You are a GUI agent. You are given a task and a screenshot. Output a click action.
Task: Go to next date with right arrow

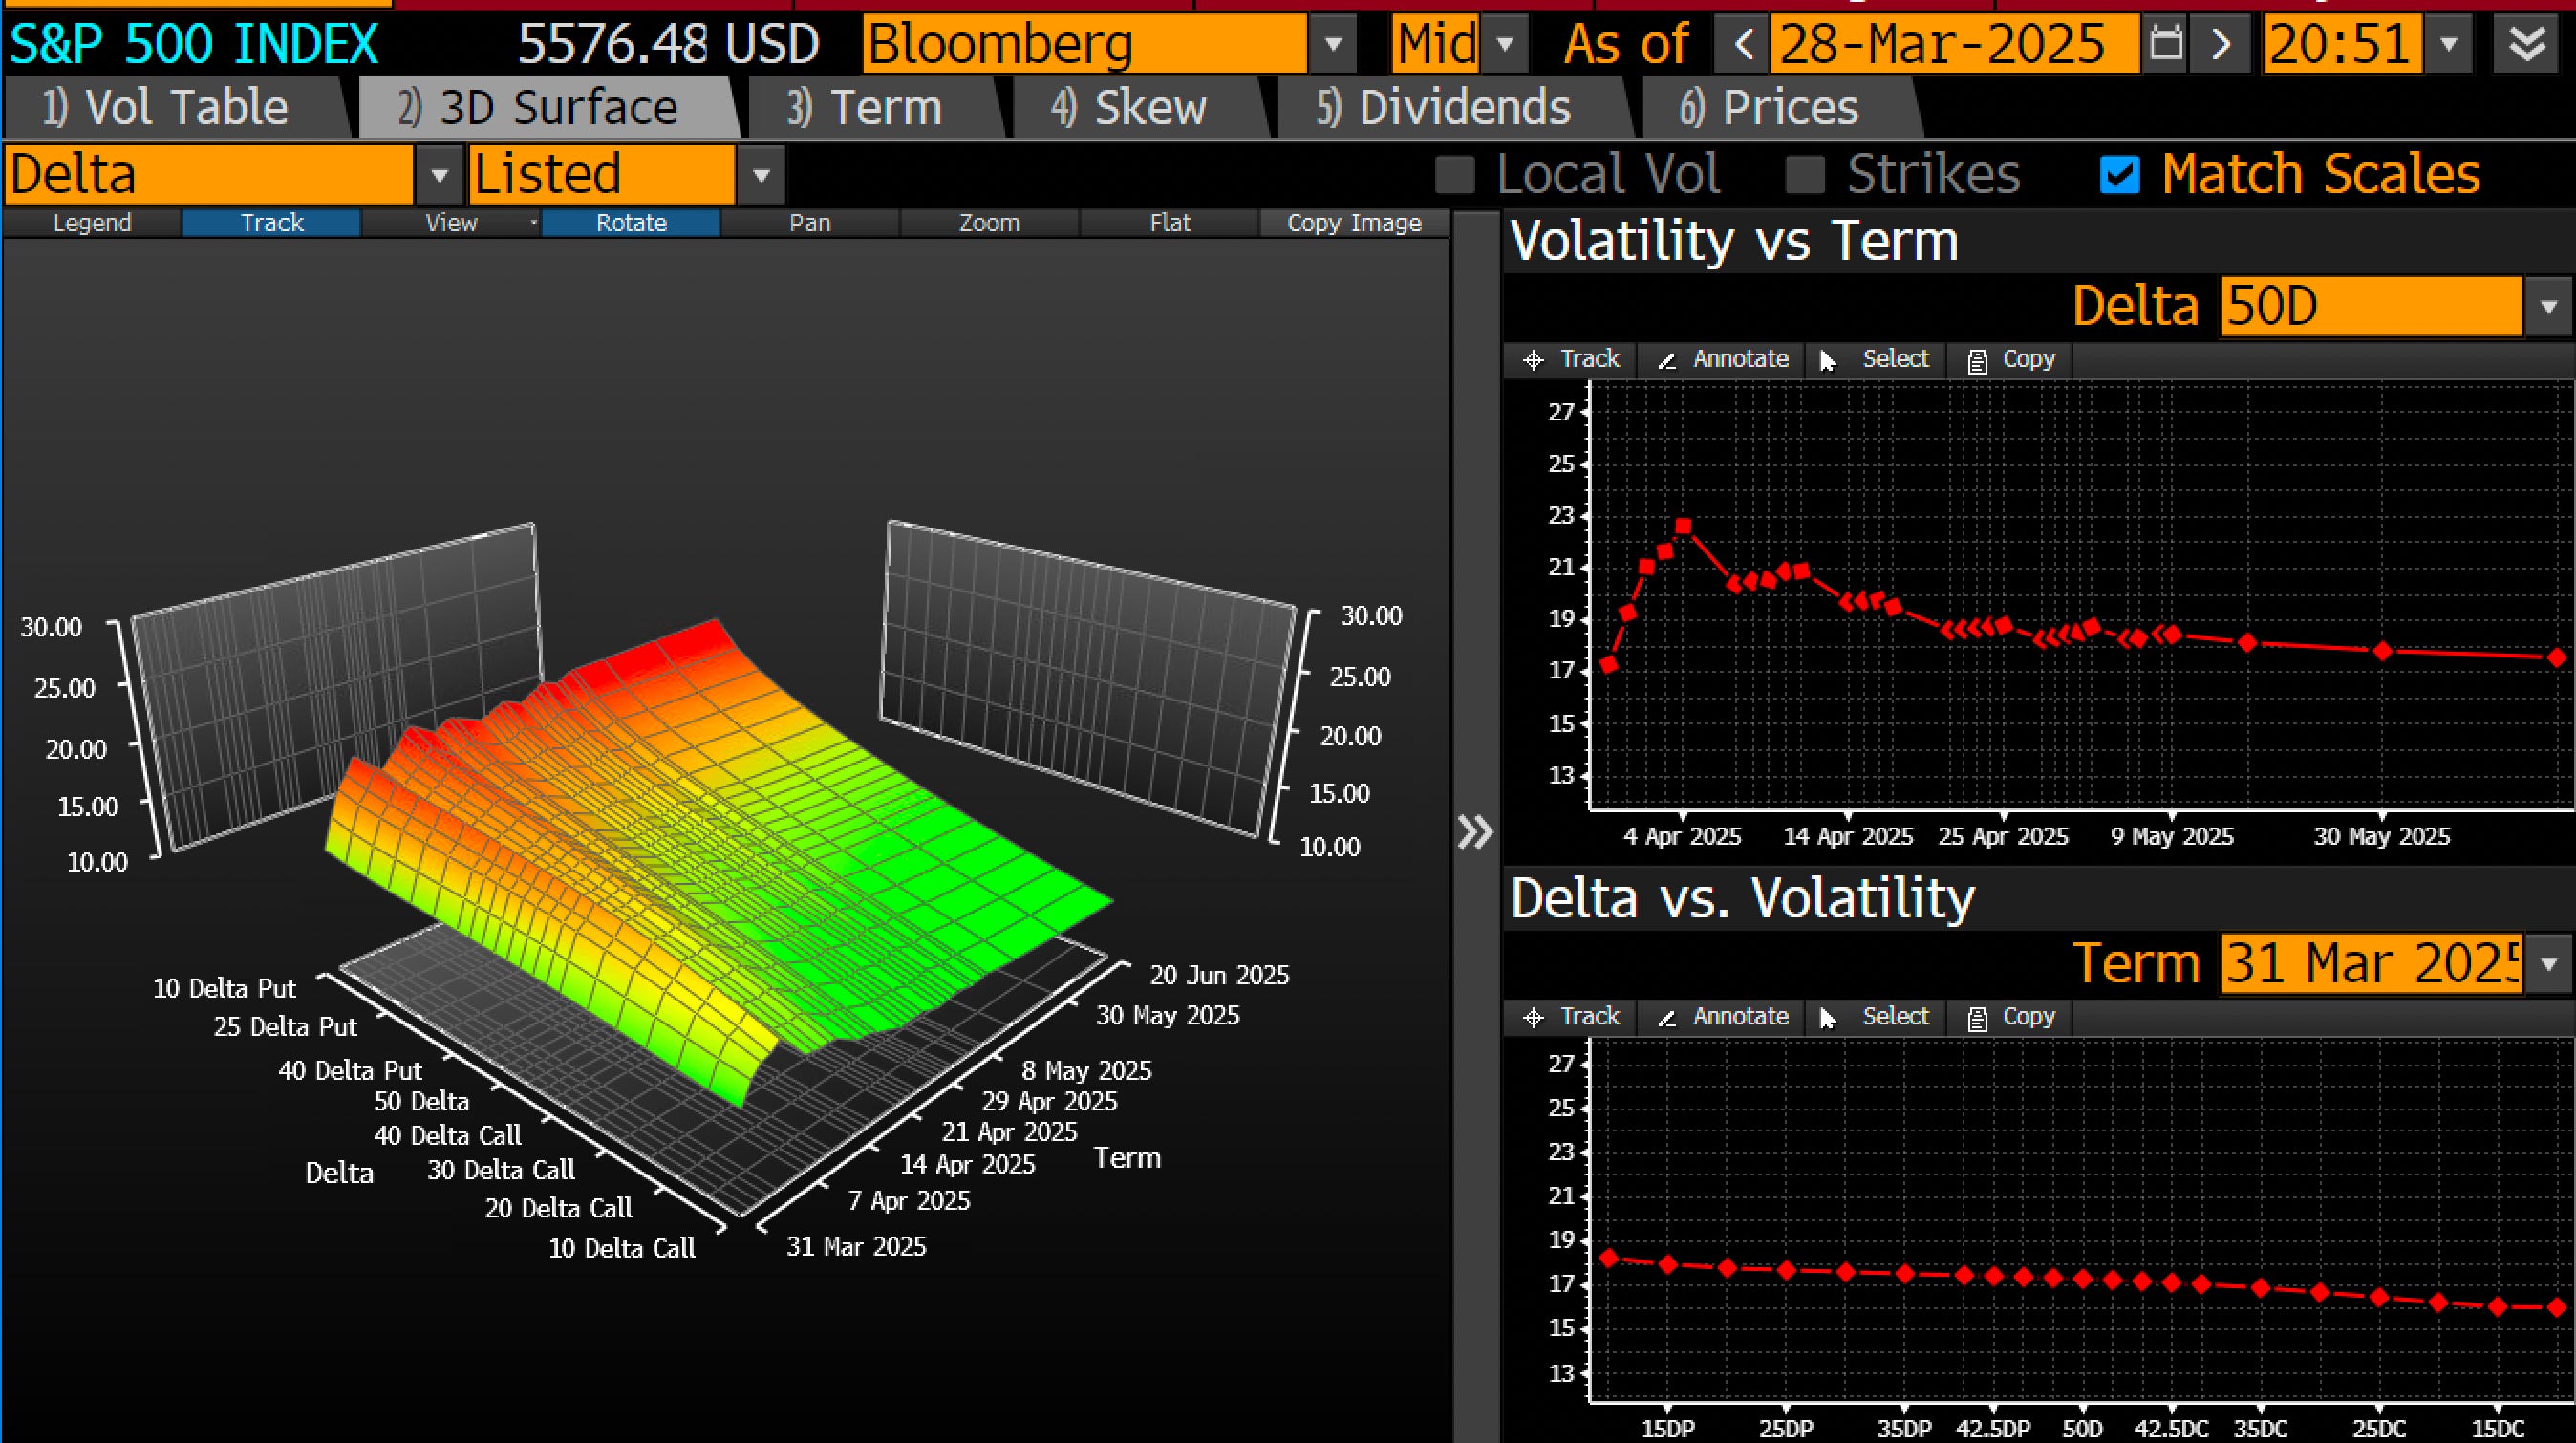click(x=2221, y=44)
